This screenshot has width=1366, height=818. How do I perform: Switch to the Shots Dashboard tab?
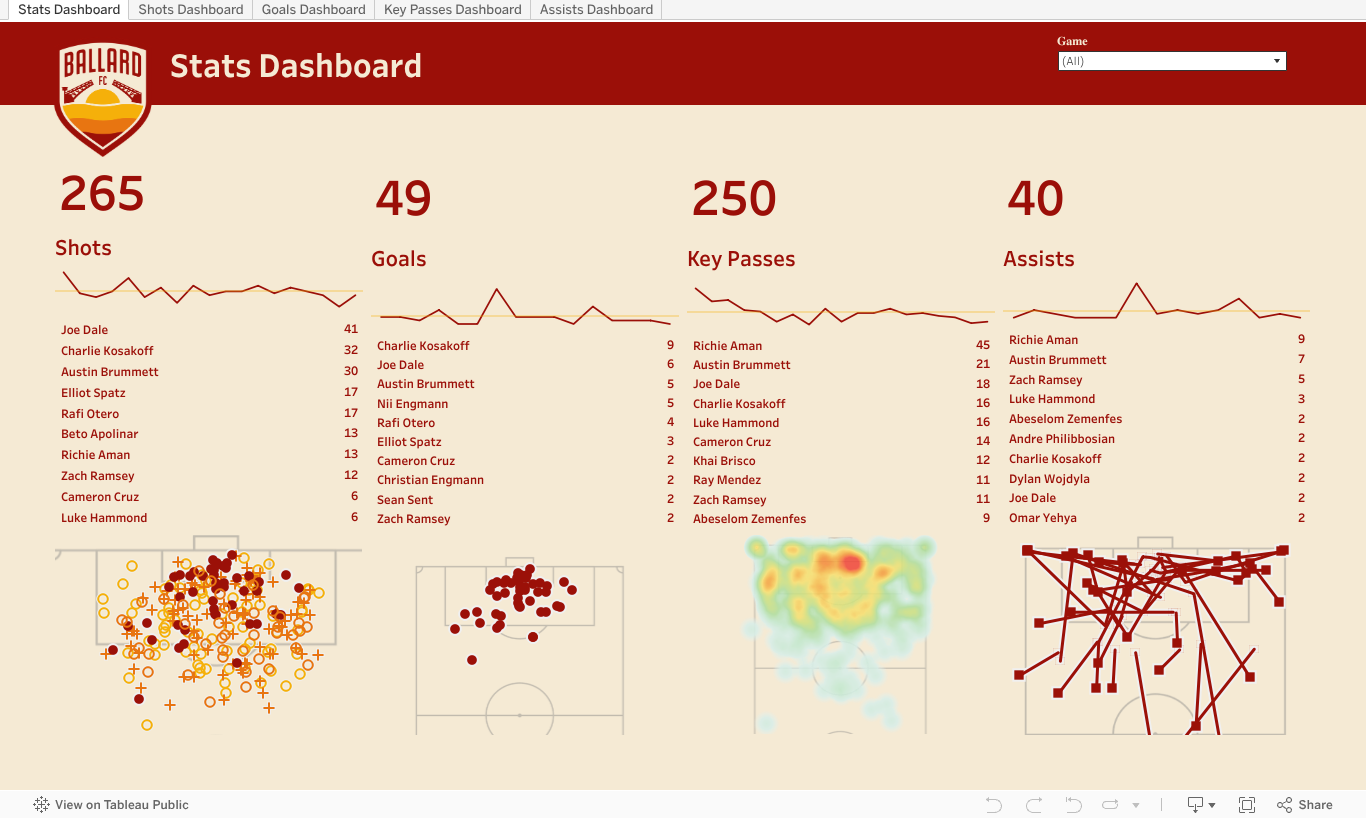(190, 10)
